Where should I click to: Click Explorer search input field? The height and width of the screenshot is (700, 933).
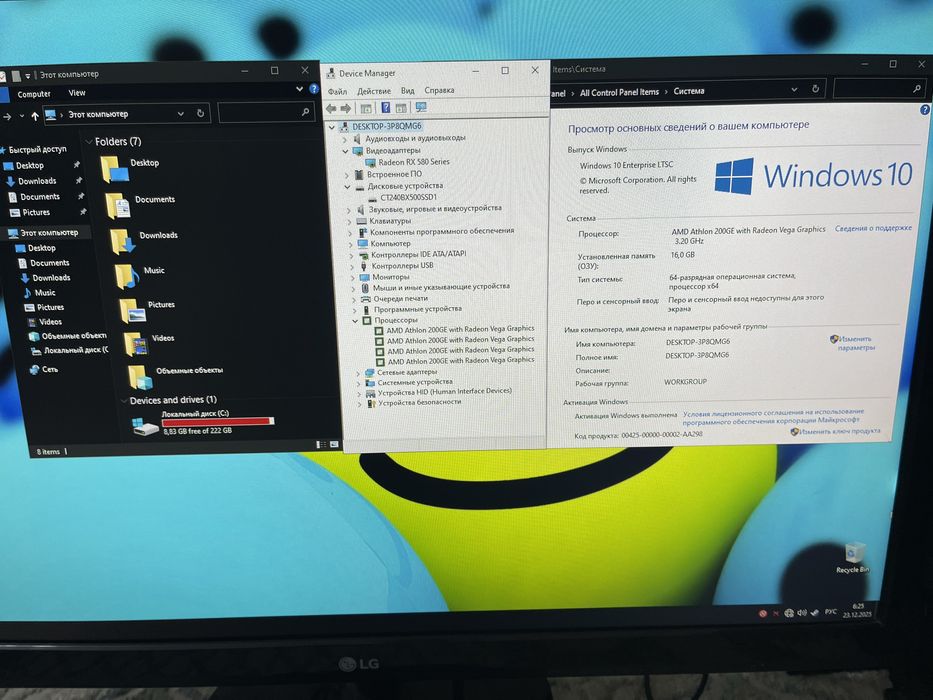pyautogui.click(x=266, y=112)
